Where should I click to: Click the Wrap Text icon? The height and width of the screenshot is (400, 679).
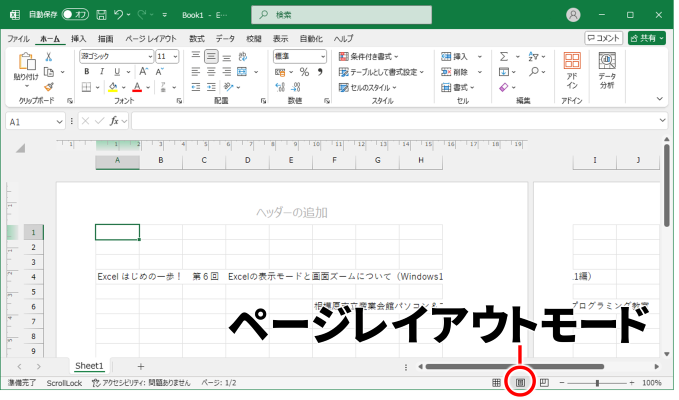tap(242, 56)
